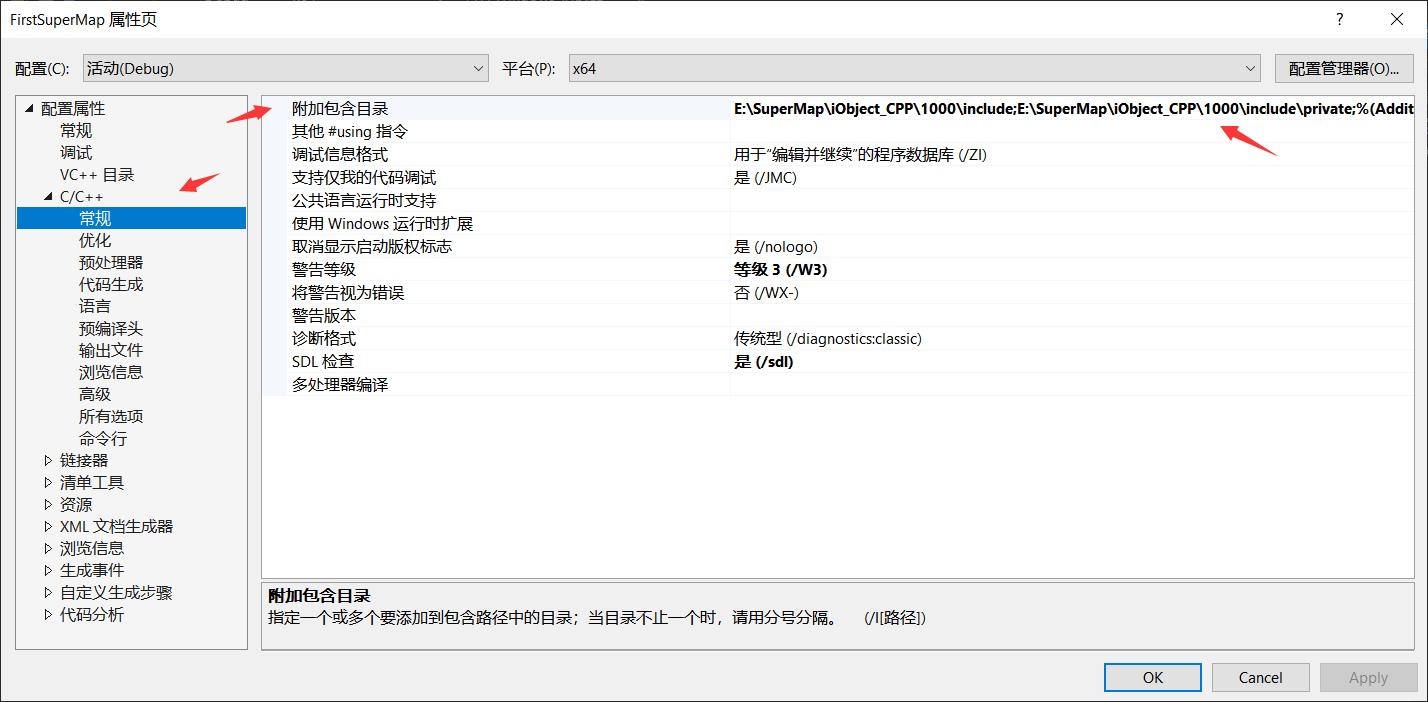The height and width of the screenshot is (702, 1428).
Task: Select the 命令行 settings page
Action: [x=102, y=437]
